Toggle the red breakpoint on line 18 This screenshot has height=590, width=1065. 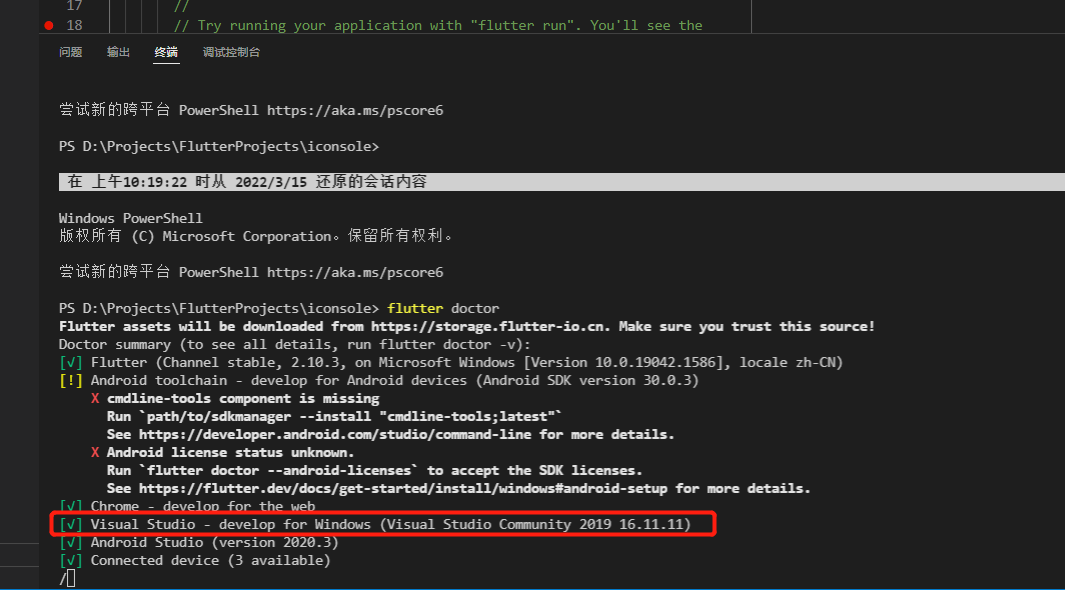click(x=49, y=26)
